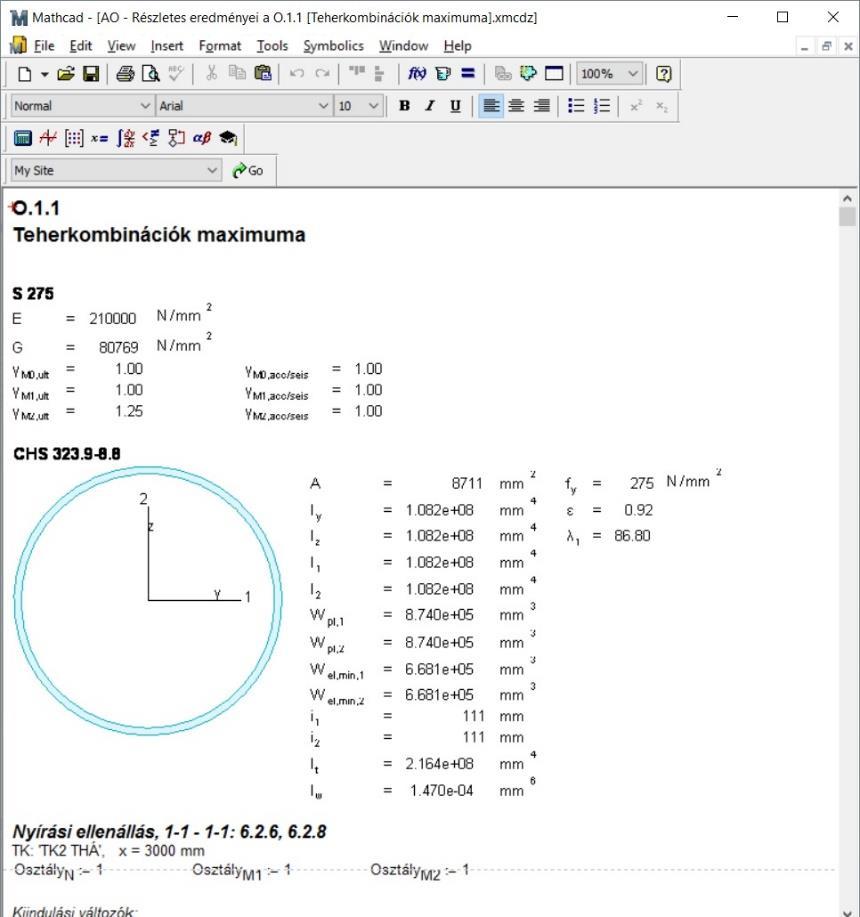Viewport: 860px width, 917px height.
Task: Align regions across icon
Action: (357, 73)
